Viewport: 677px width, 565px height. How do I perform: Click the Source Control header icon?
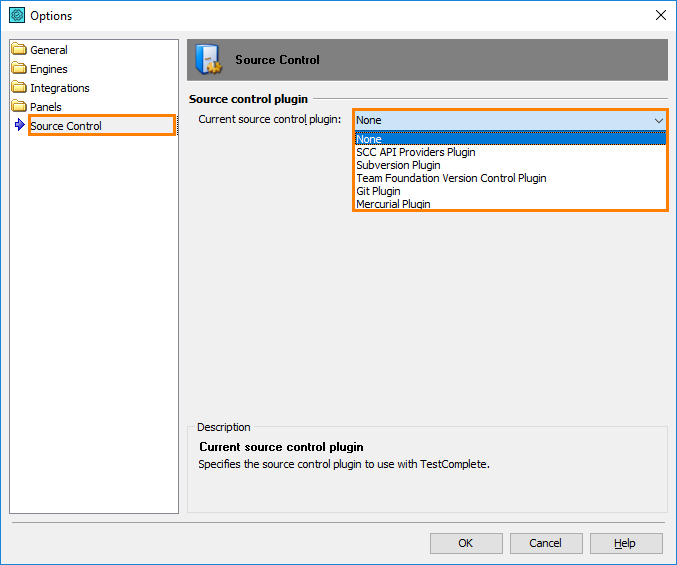[209, 60]
